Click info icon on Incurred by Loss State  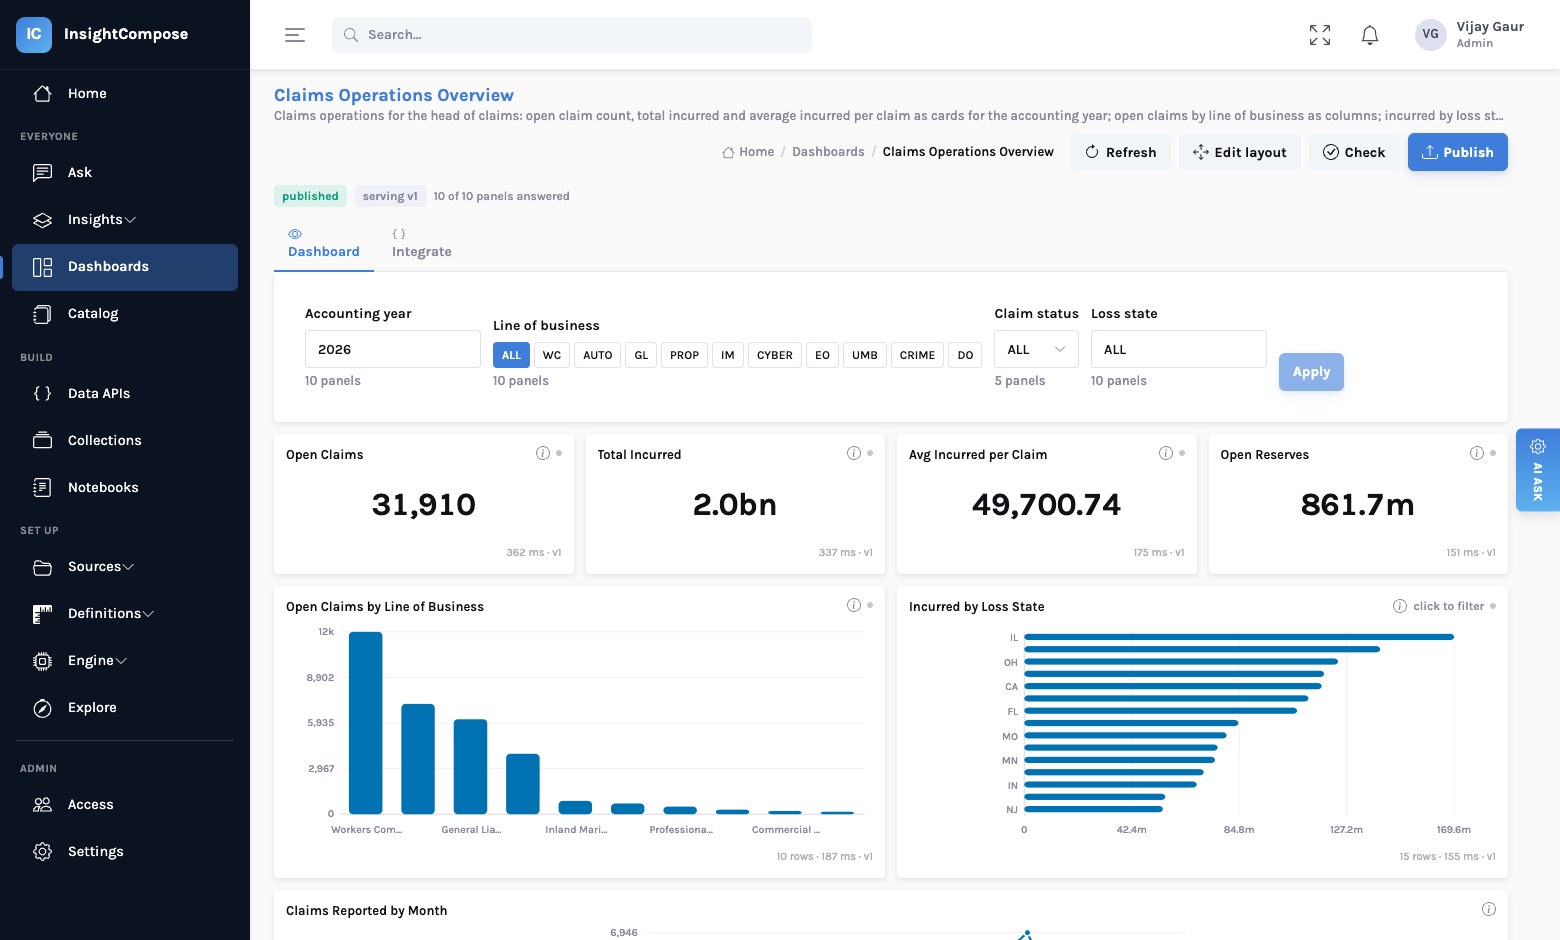[x=1400, y=606]
